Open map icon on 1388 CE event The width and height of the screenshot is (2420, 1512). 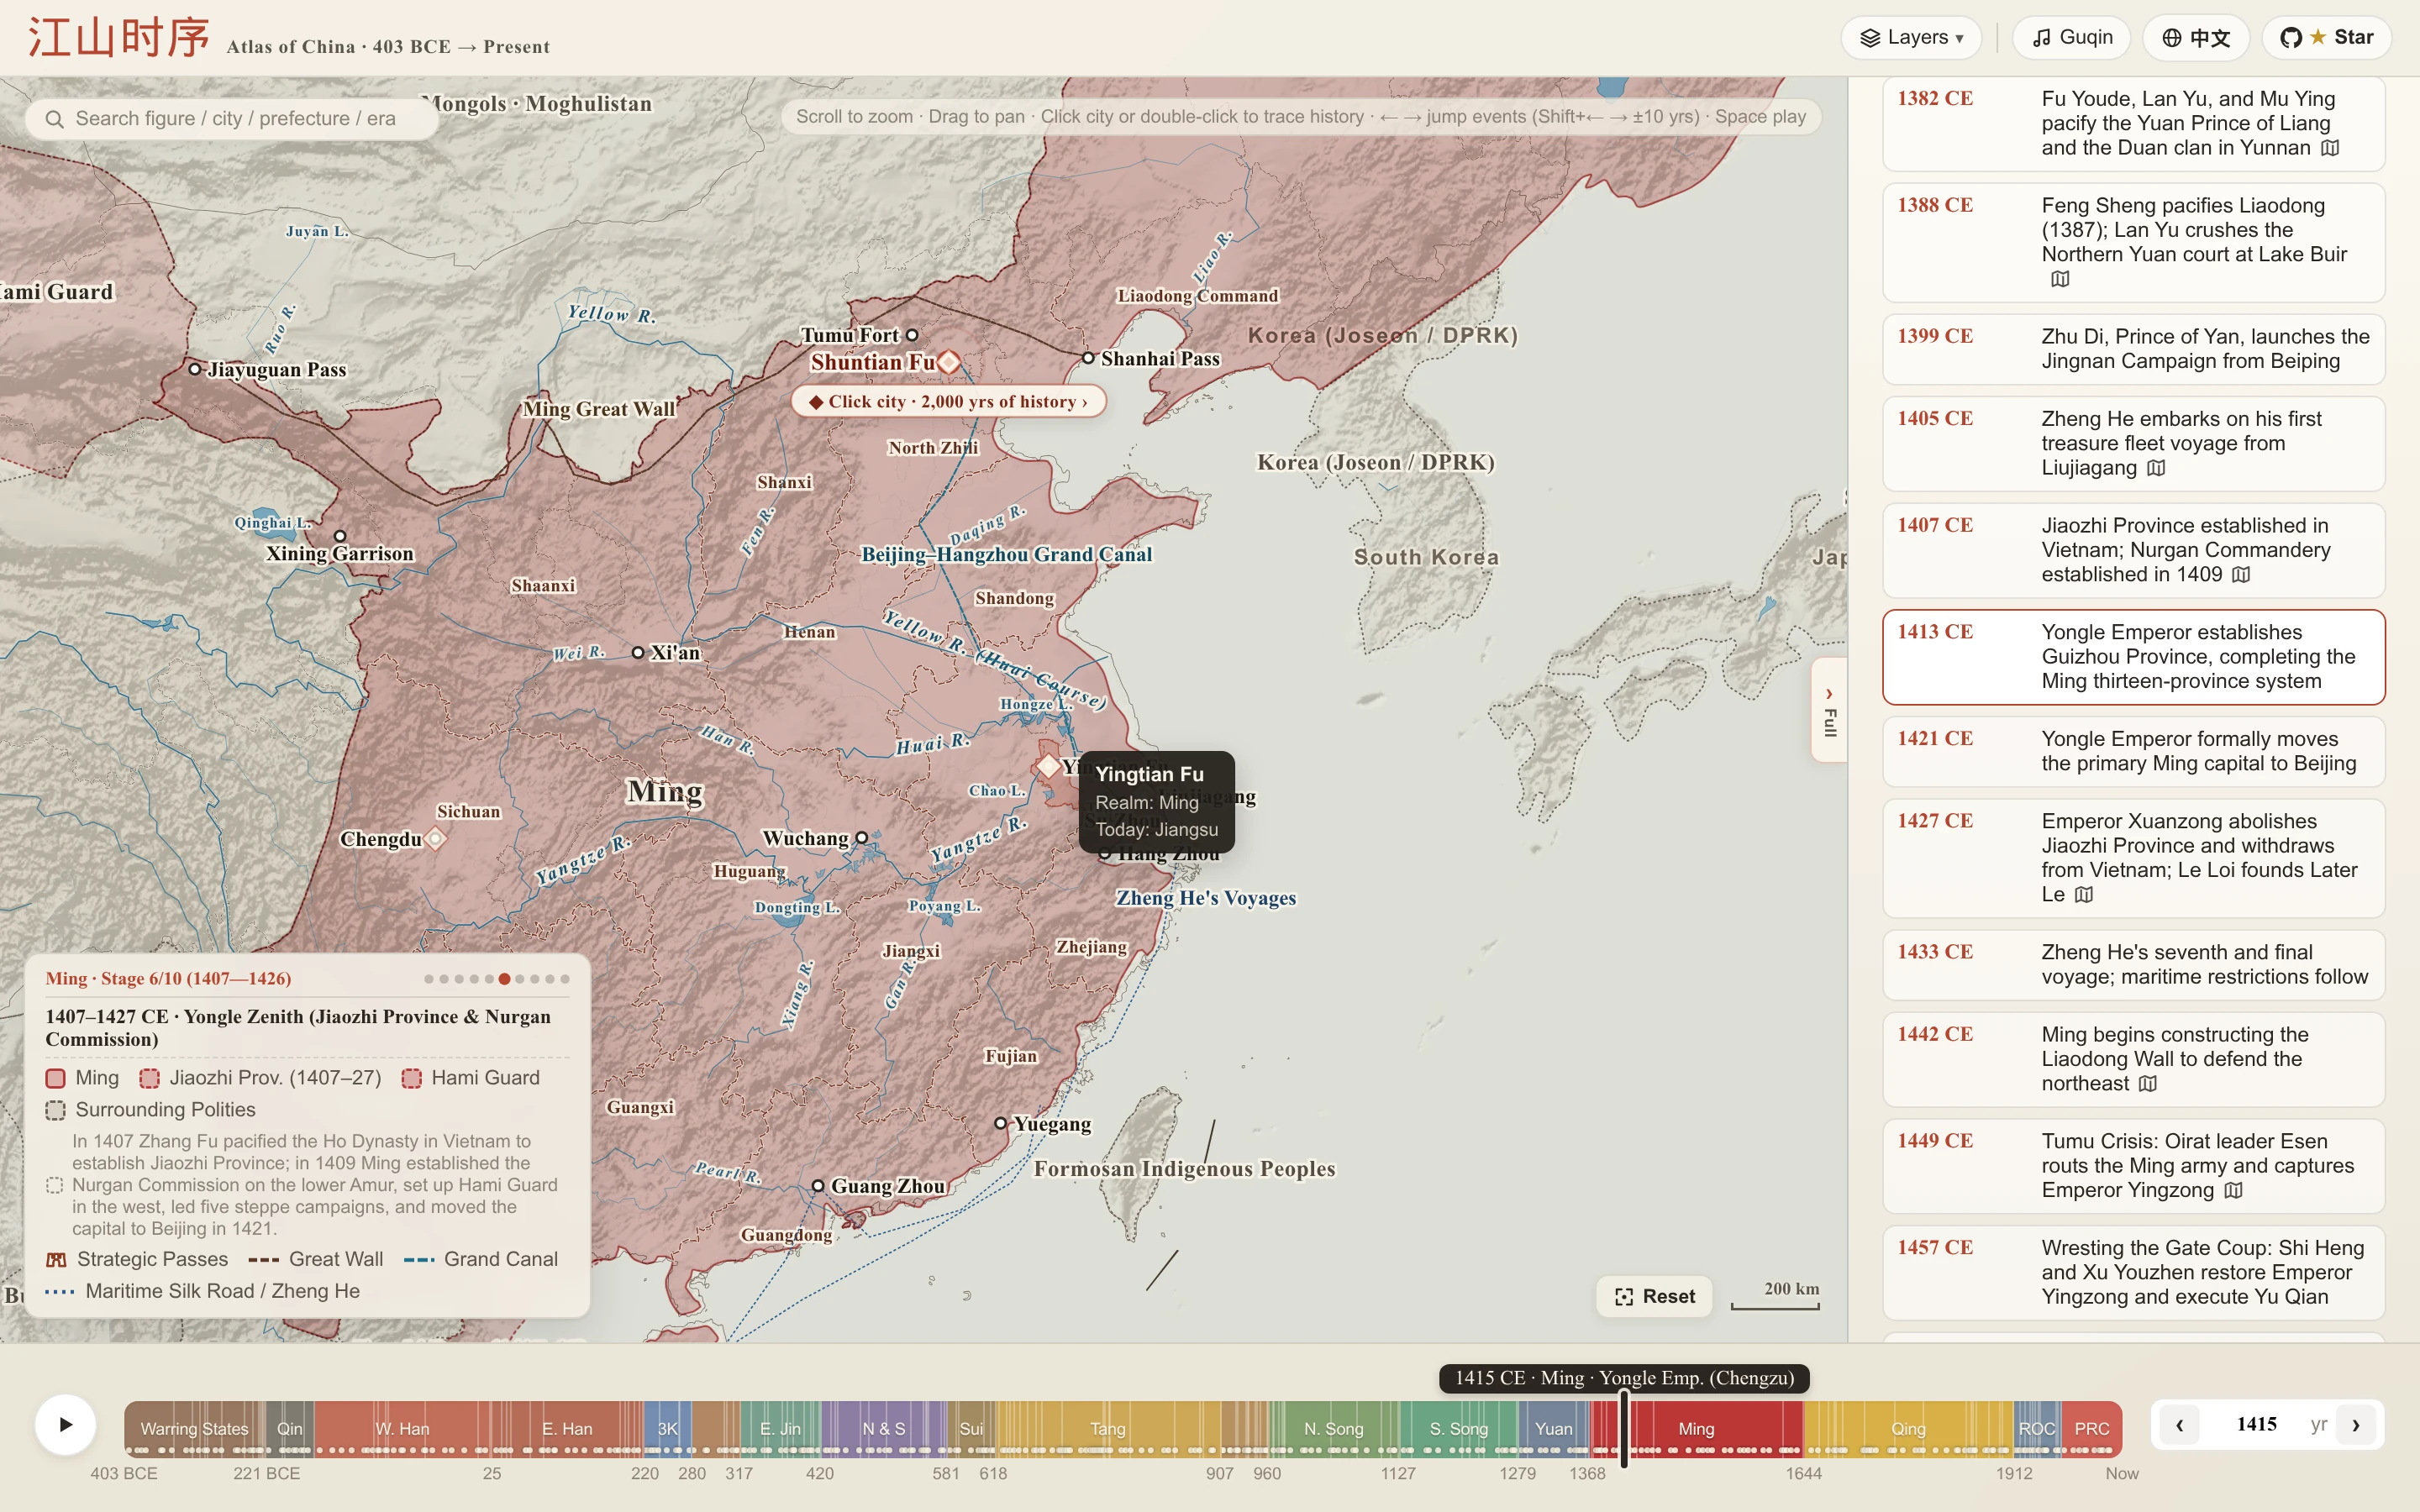tap(2059, 279)
